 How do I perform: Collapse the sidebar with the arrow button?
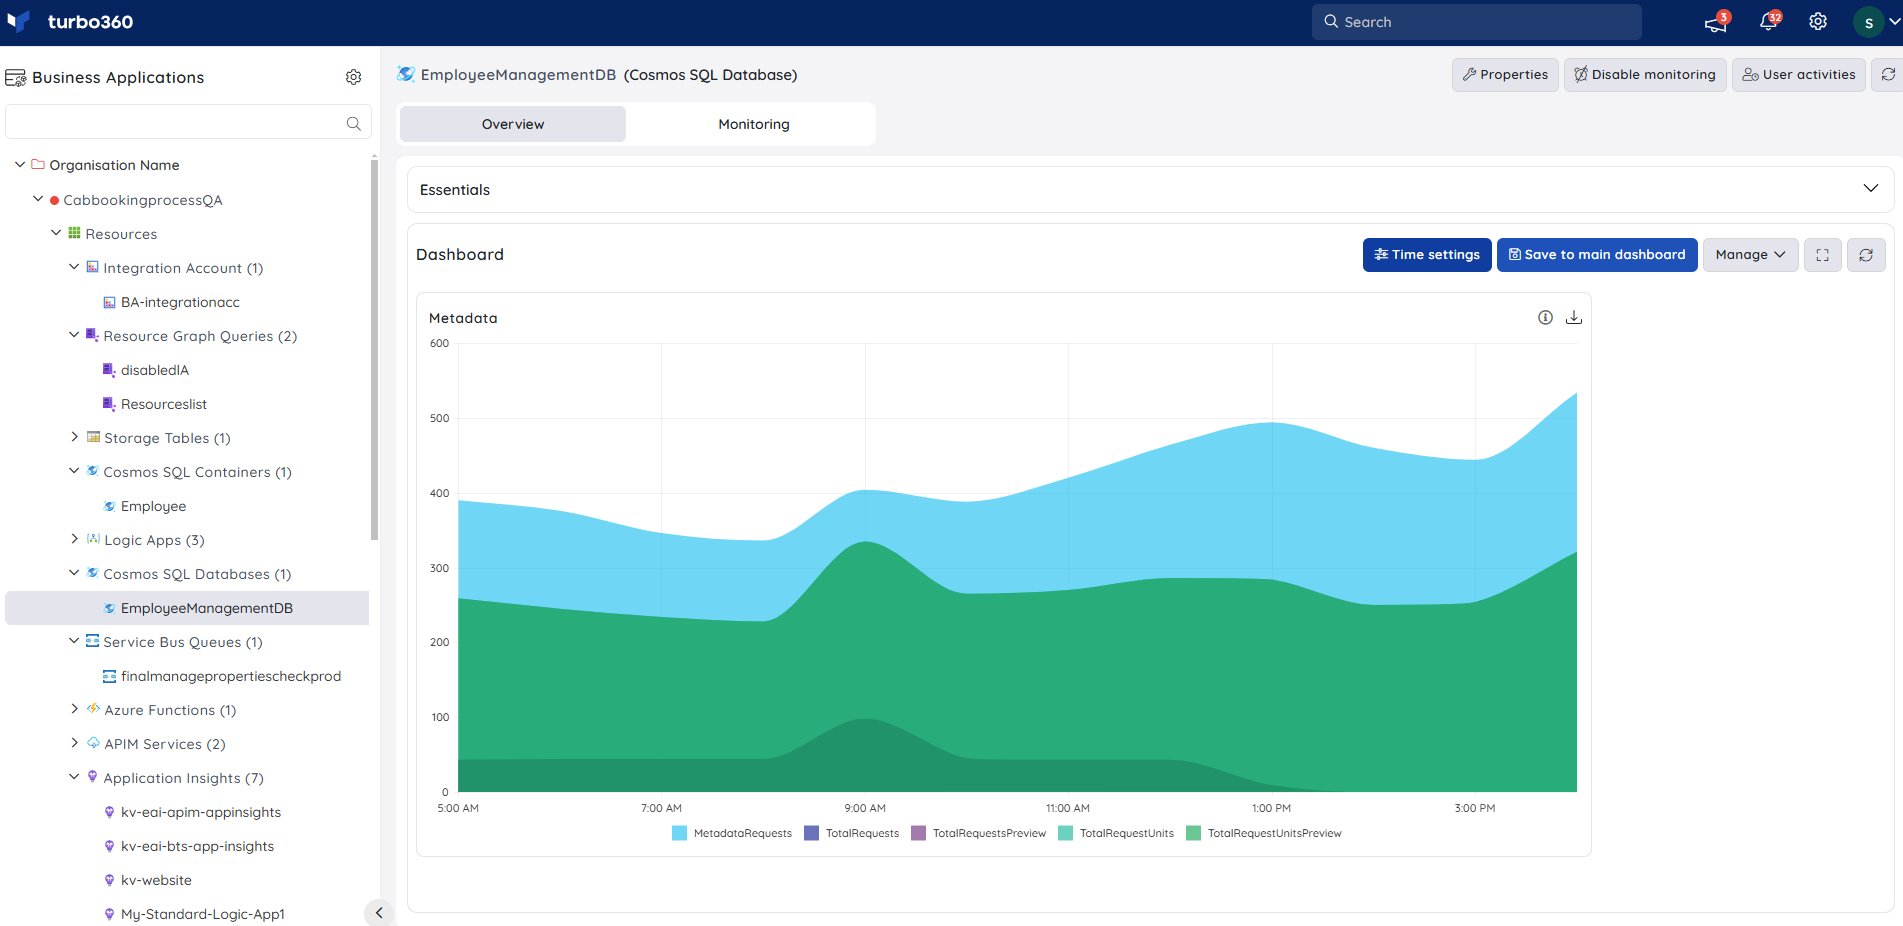tap(378, 912)
